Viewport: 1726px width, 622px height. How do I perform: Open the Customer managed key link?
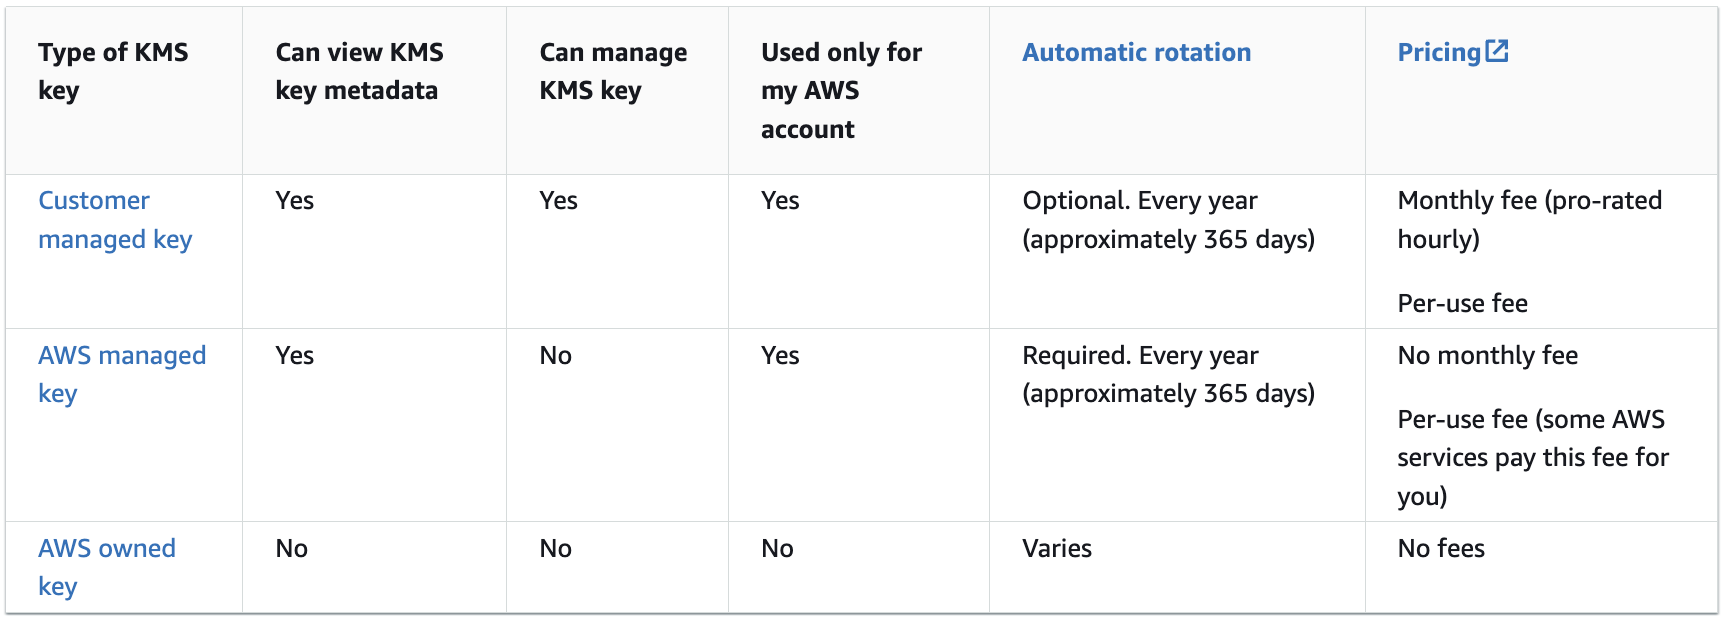(x=115, y=220)
